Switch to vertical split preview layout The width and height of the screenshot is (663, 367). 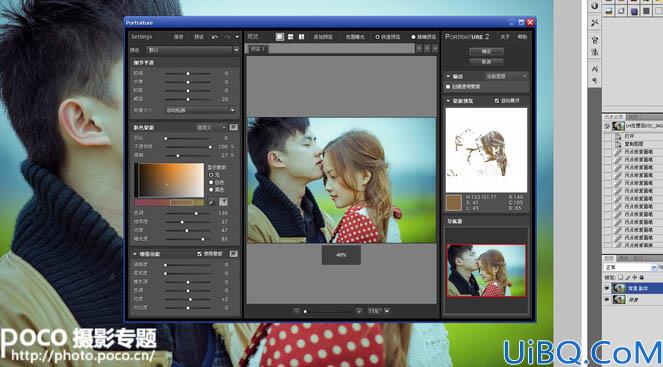[301, 37]
